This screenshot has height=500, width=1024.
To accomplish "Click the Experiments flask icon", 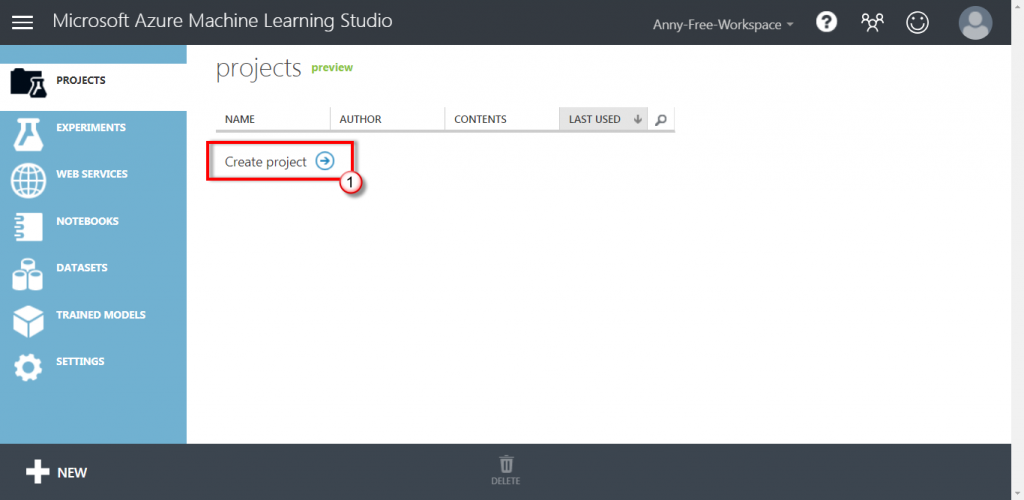I will [28, 134].
